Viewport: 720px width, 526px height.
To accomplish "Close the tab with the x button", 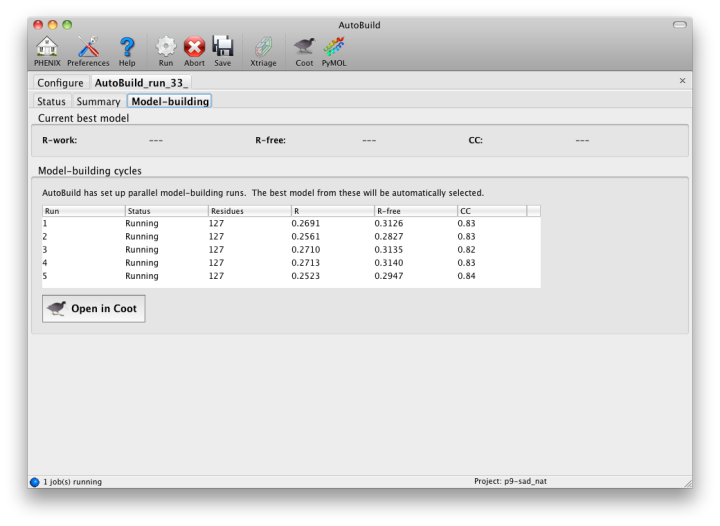I will pos(683,81).
